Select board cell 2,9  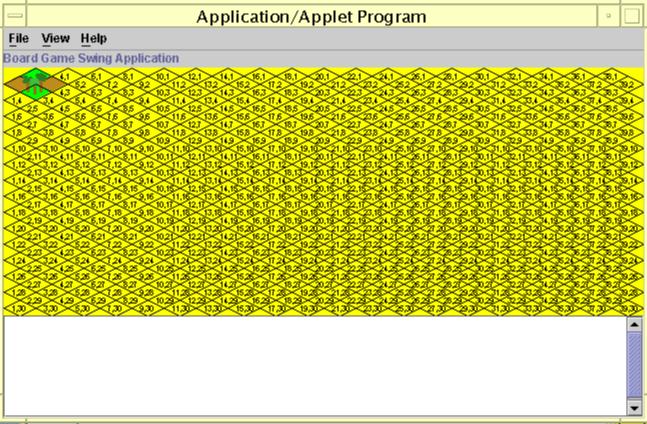[35, 140]
